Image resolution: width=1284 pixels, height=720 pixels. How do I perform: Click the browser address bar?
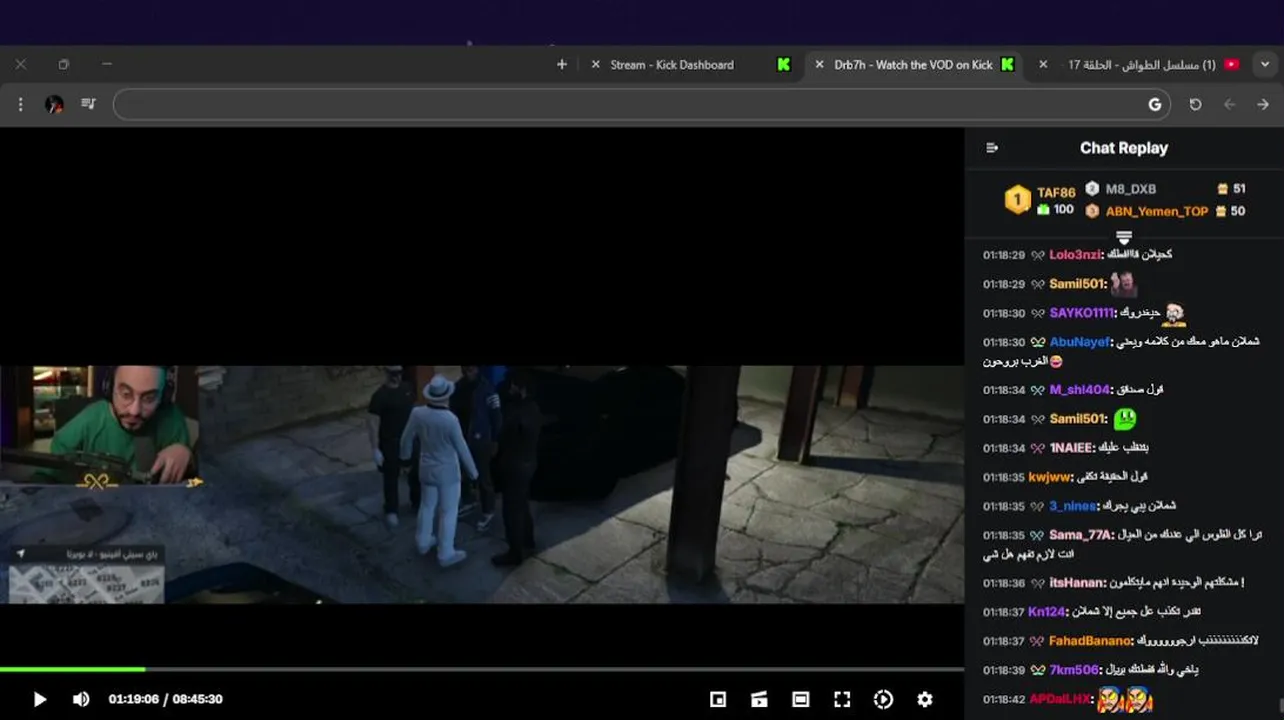click(640, 104)
